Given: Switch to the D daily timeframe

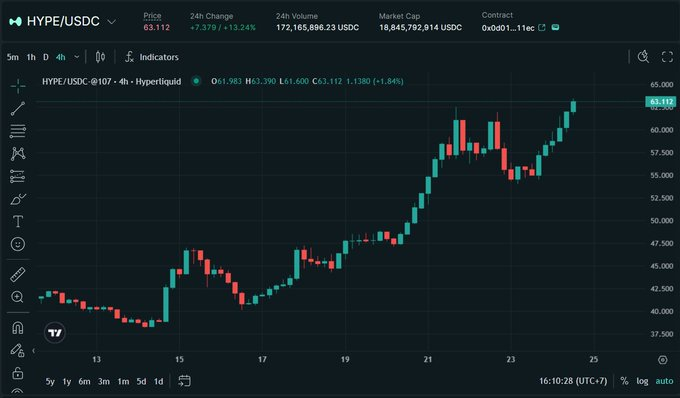Looking at the screenshot, I should [46, 57].
